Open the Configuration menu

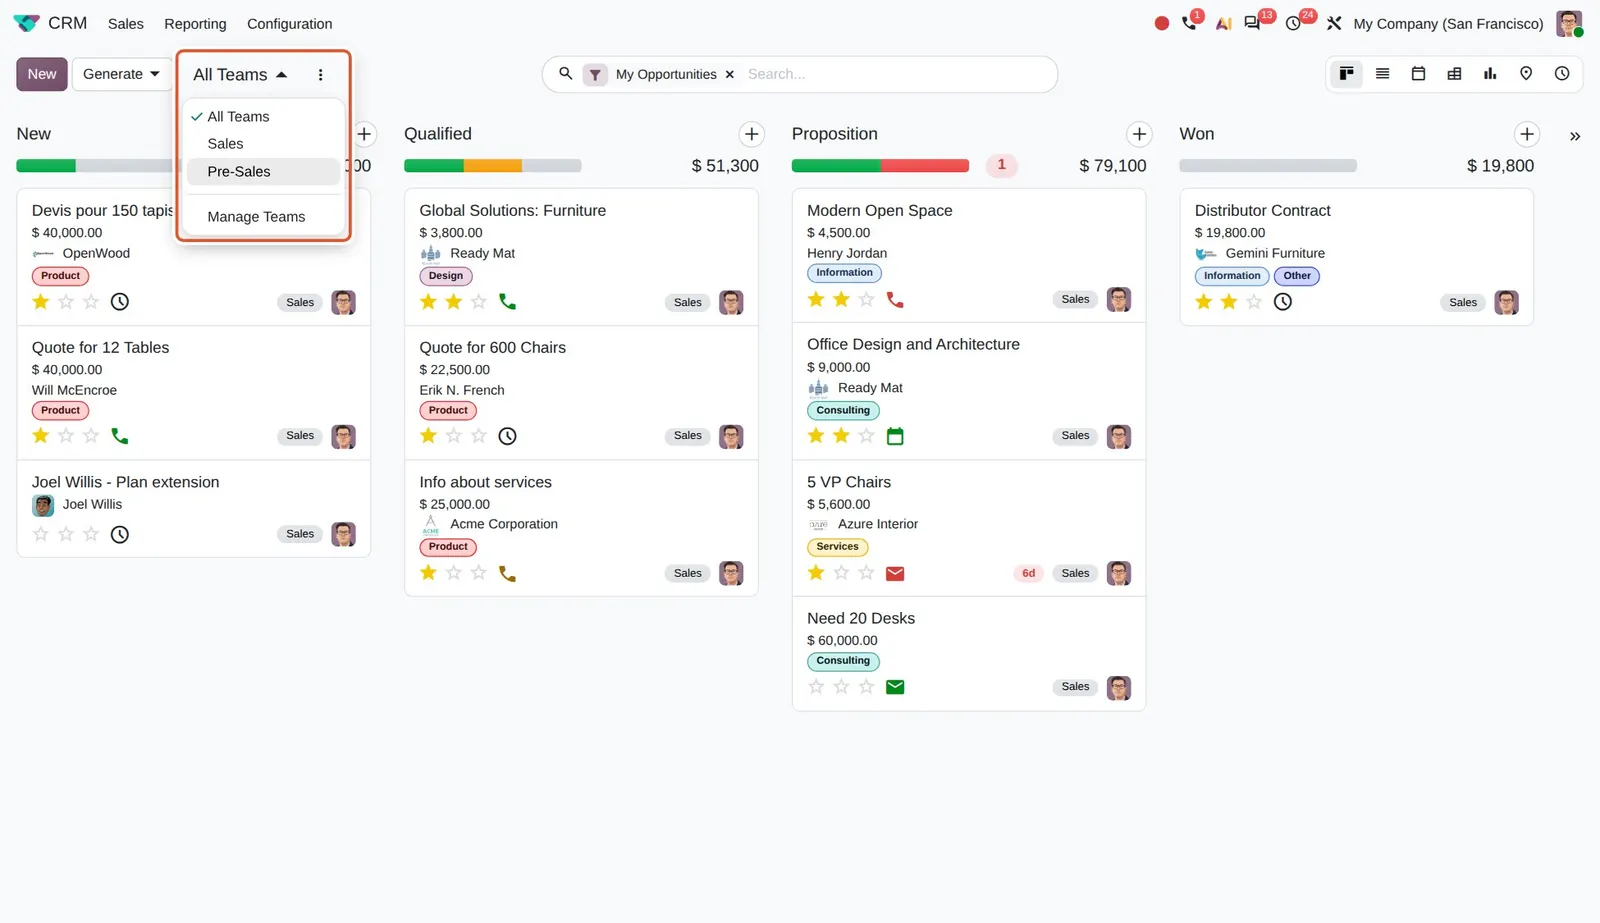pos(289,24)
